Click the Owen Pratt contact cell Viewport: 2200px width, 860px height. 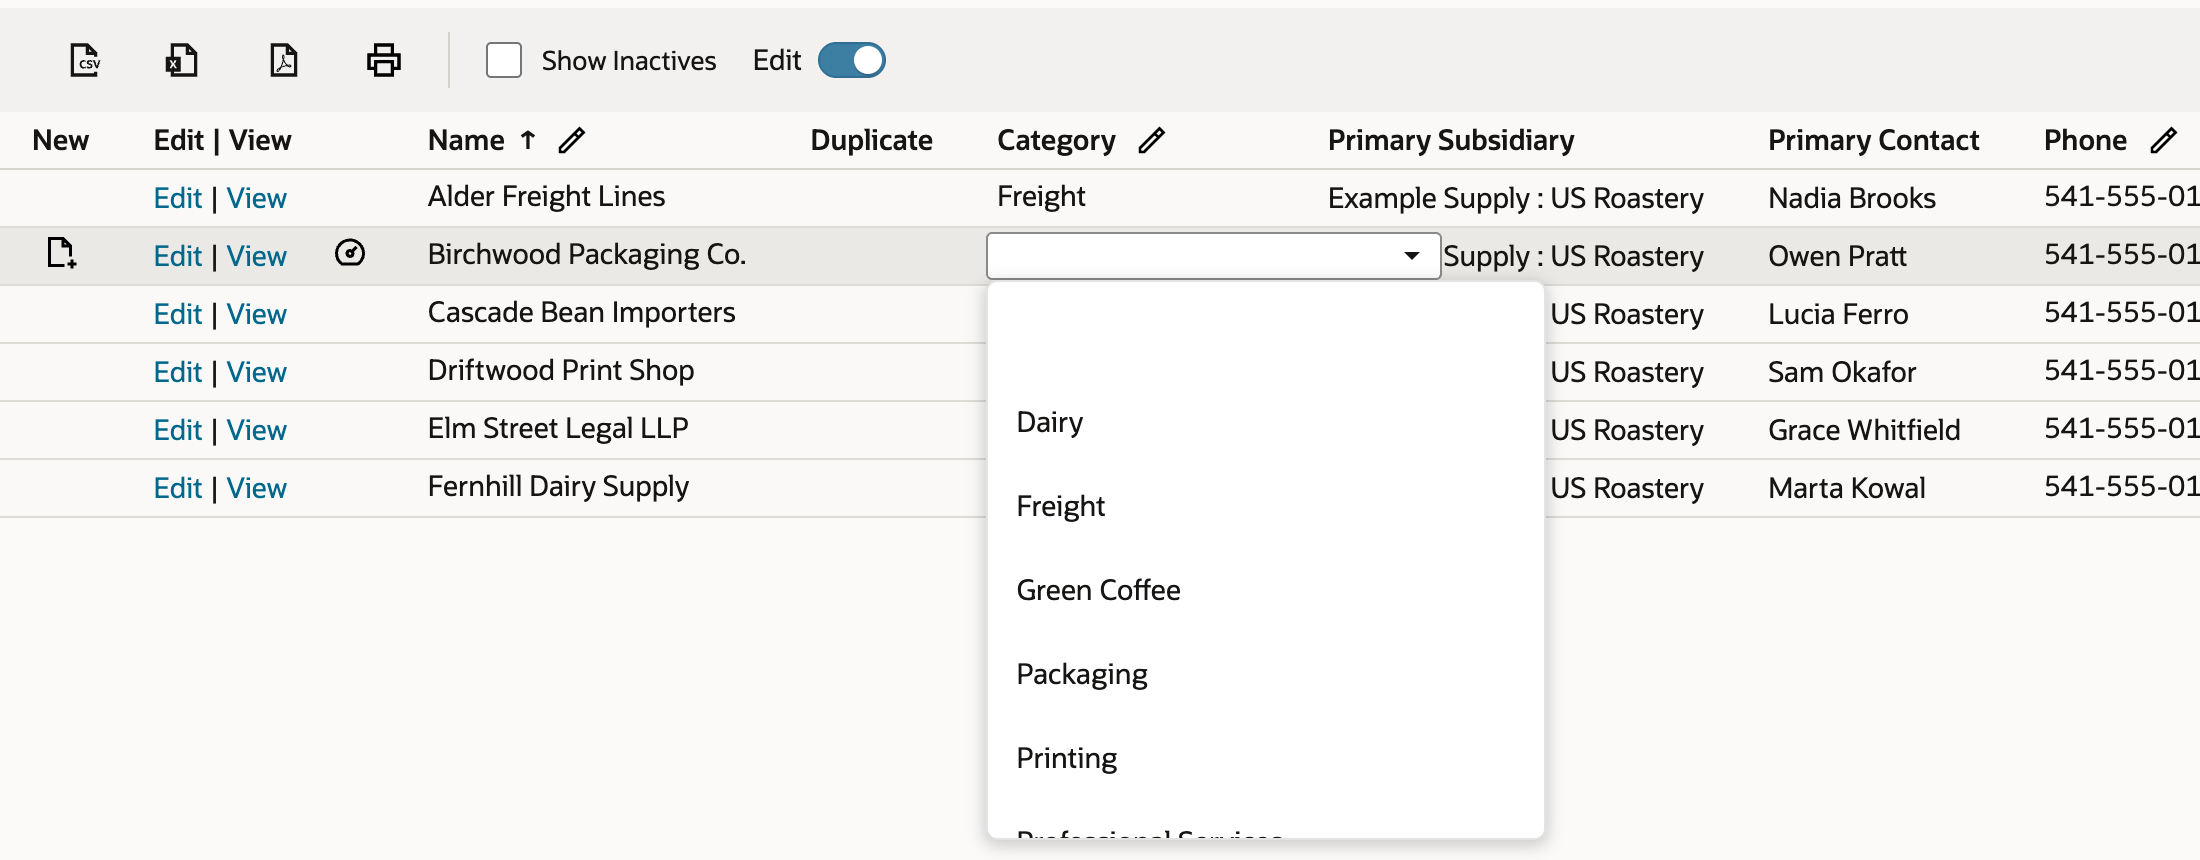pos(1838,256)
